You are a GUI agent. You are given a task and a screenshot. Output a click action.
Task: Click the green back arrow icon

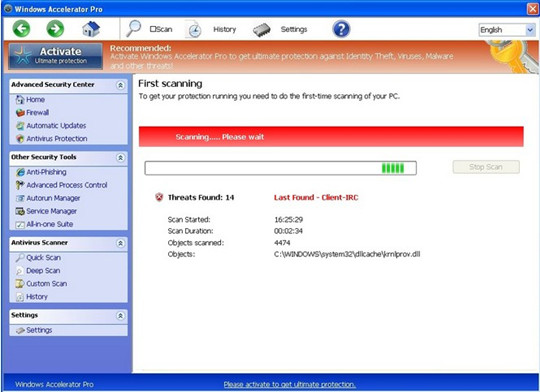(x=21, y=29)
